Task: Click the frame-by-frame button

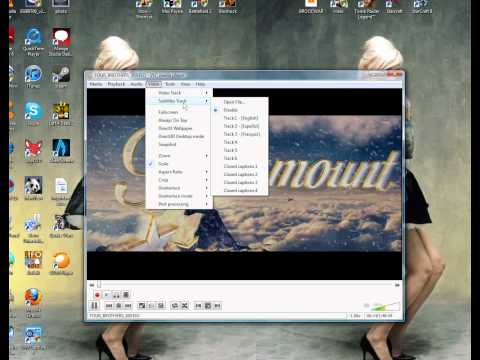Action: click(126, 295)
